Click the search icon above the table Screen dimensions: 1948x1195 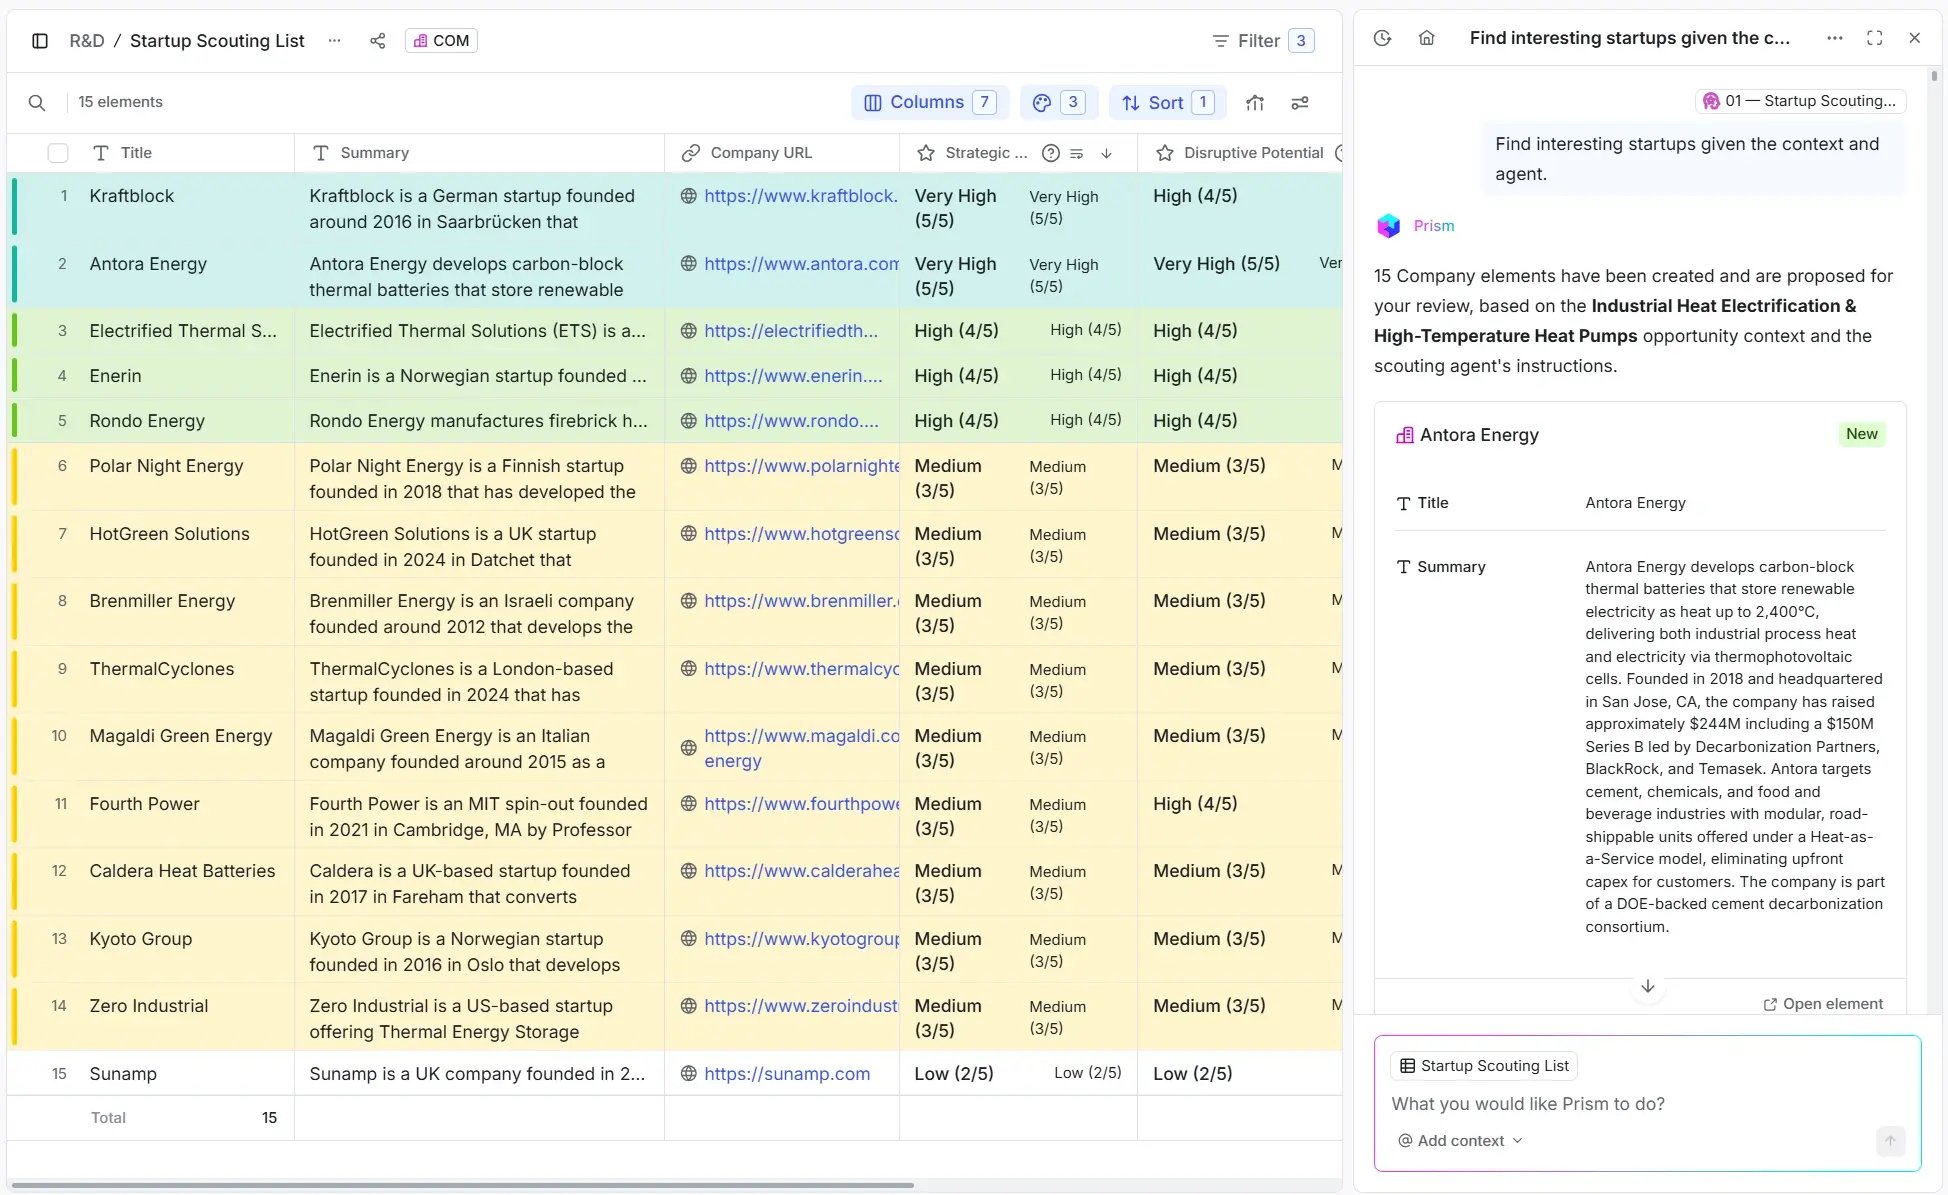tap(37, 102)
